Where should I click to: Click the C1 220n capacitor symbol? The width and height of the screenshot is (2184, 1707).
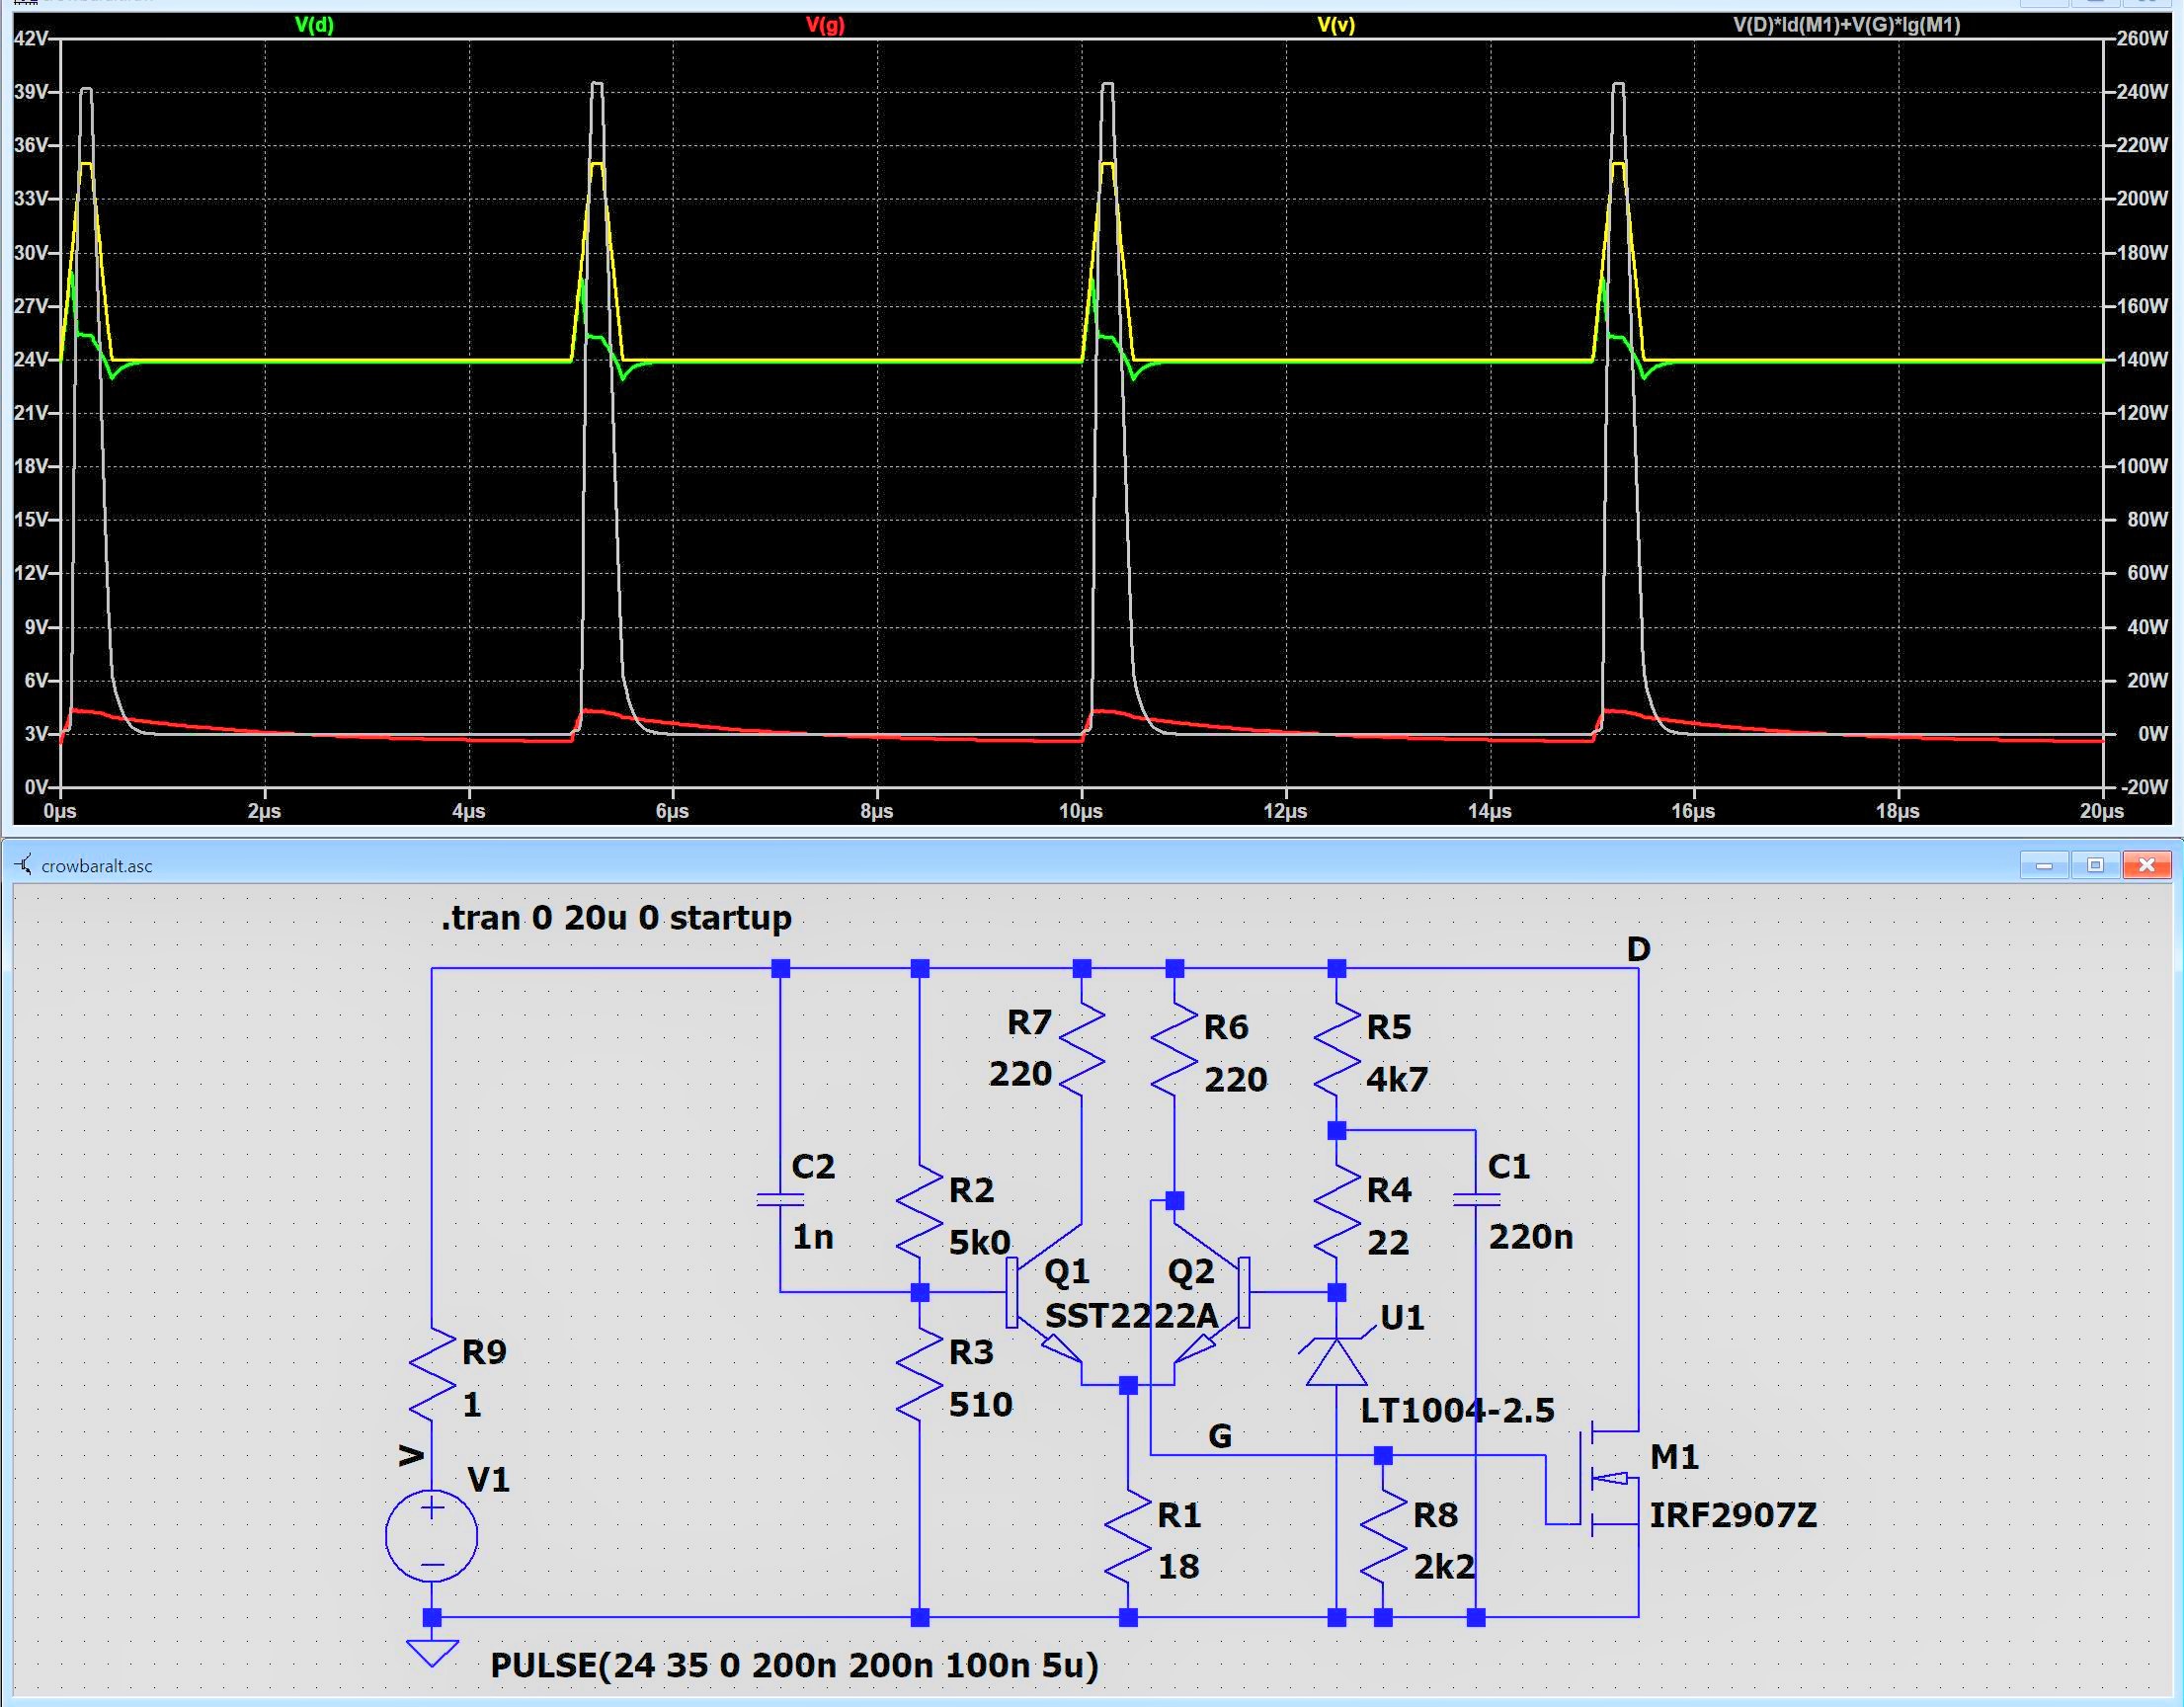click(x=1475, y=1200)
